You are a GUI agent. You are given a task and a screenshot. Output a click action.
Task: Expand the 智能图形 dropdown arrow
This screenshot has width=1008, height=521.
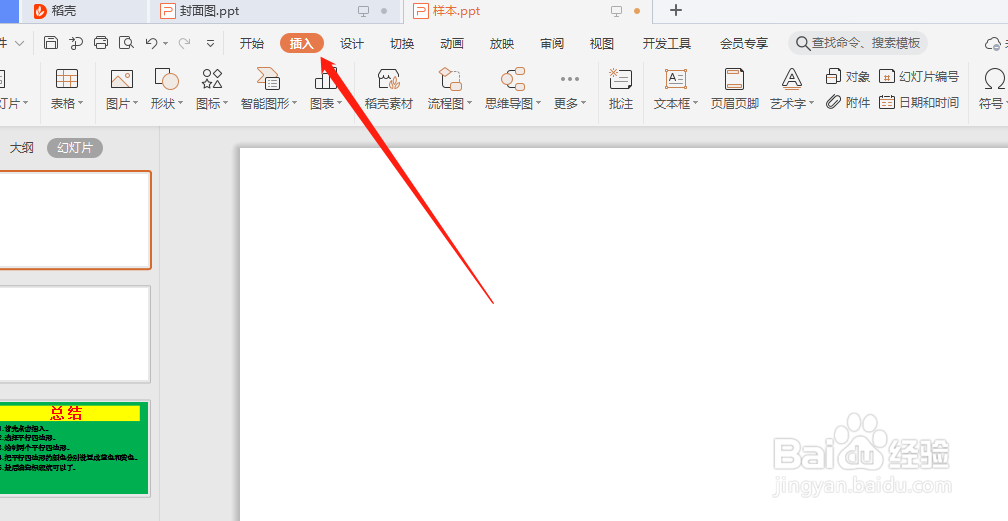pyautogui.click(x=294, y=104)
